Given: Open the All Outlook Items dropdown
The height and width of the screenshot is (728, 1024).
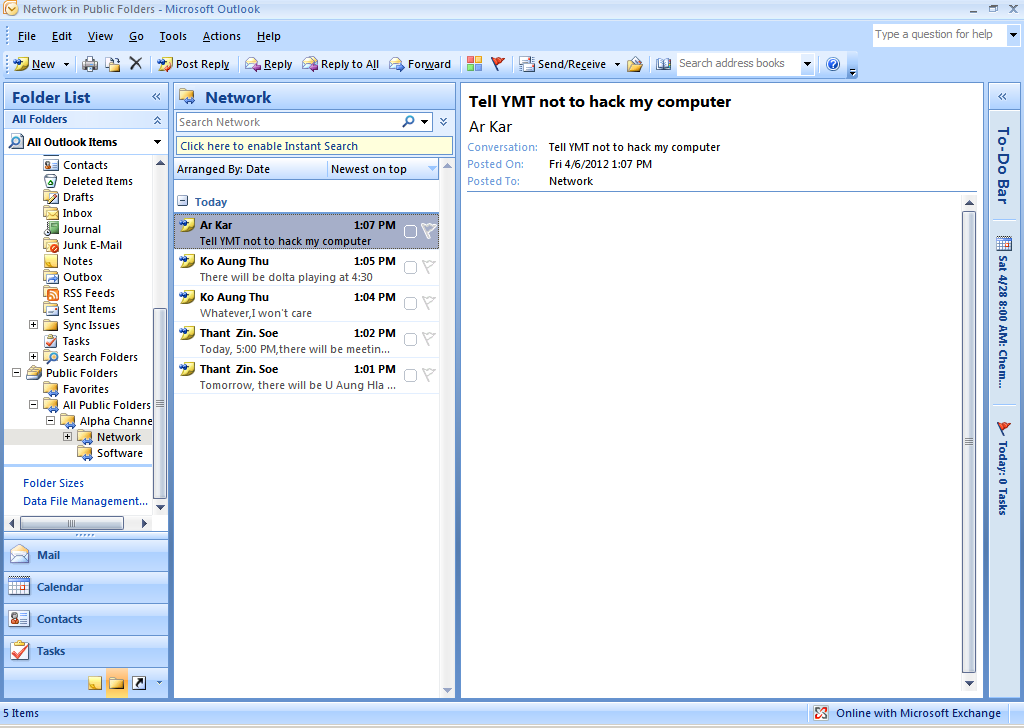Looking at the screenshot, I should (x=157, y=142).
